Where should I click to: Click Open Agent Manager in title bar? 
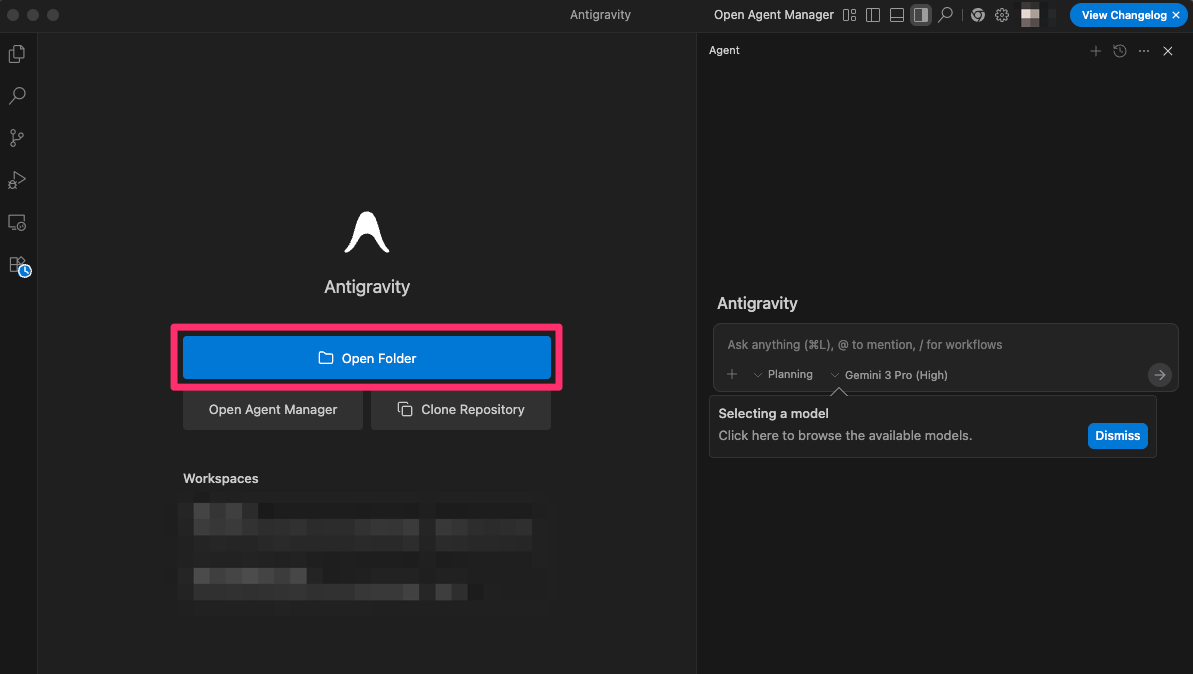click(774, 14)
